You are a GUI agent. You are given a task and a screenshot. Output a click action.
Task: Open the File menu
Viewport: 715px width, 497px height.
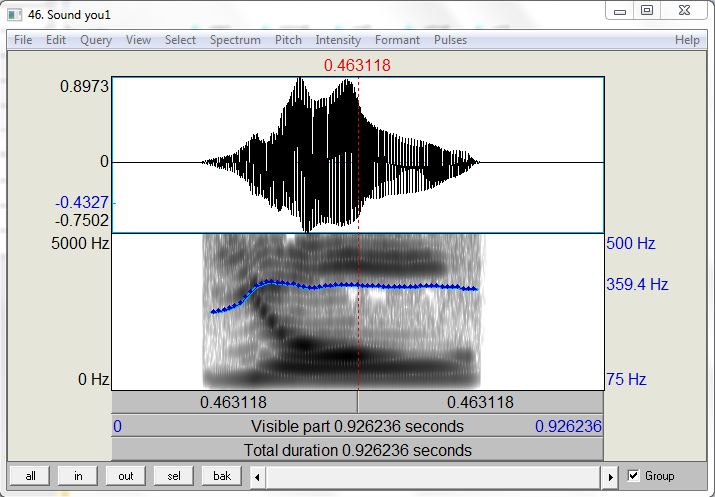pyautogui.click(x=23, y=40)
